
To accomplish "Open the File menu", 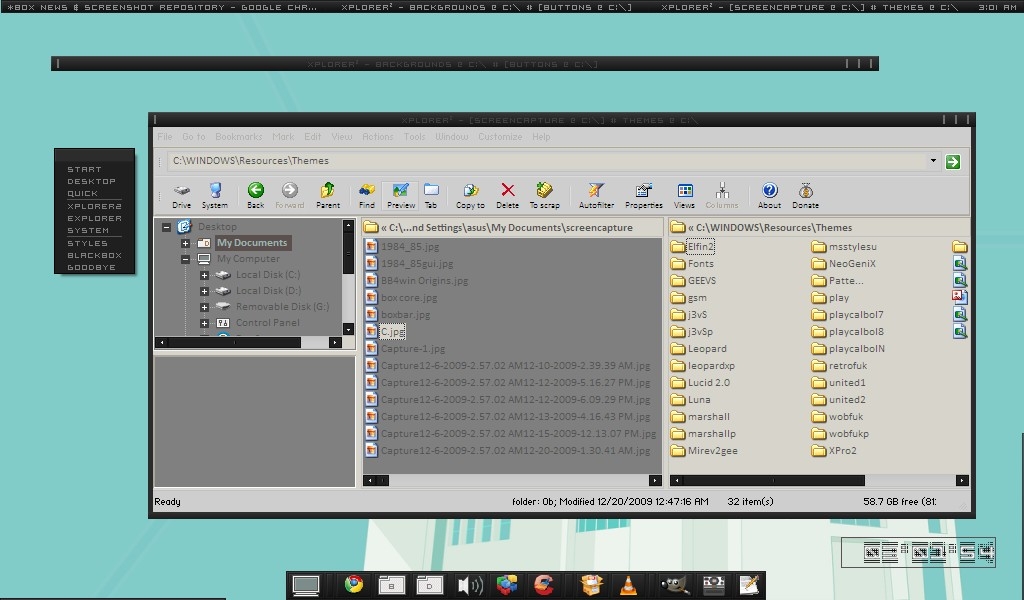I will tap(165, 136).
